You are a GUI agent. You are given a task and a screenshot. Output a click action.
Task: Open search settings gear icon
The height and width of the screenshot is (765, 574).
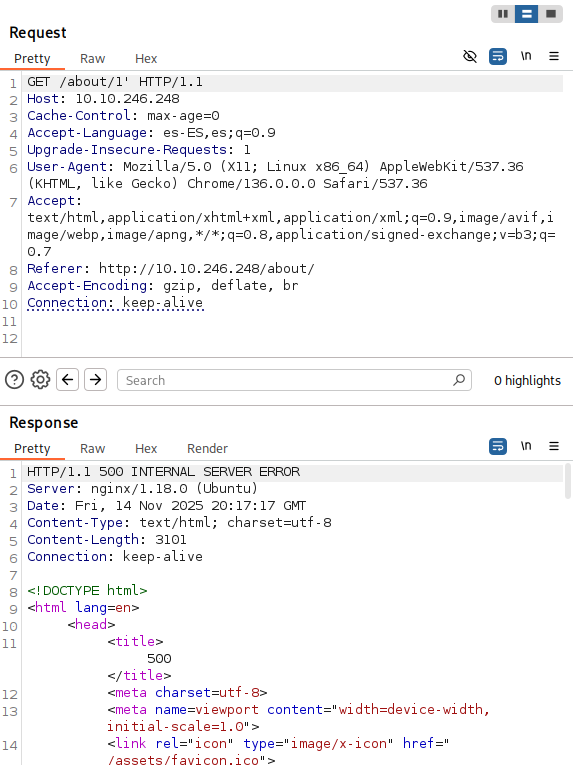(40, 380)
